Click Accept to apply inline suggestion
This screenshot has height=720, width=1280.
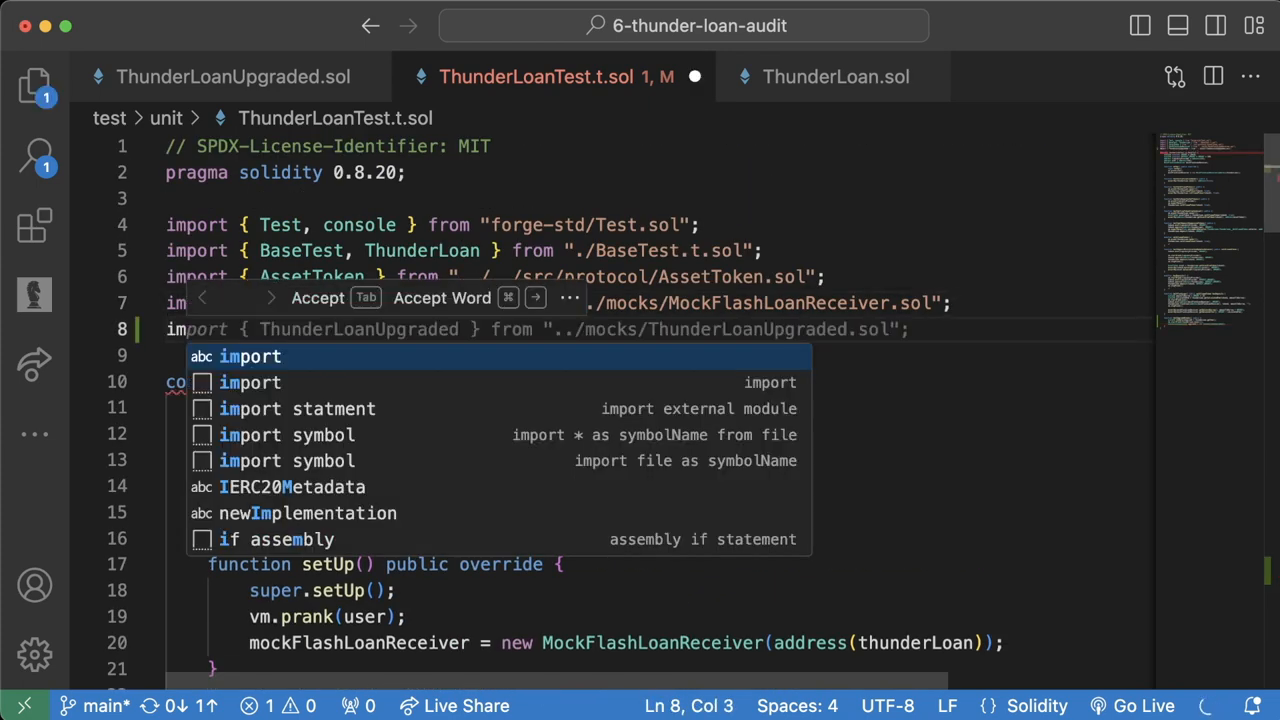(318, 298)
